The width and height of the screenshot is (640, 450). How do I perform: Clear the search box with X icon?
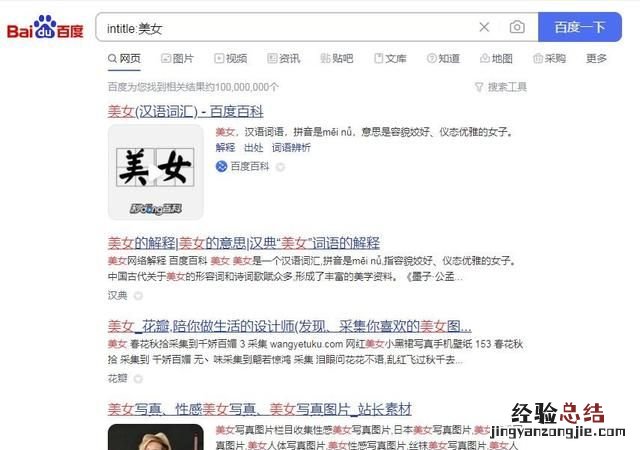pos(484,27)
